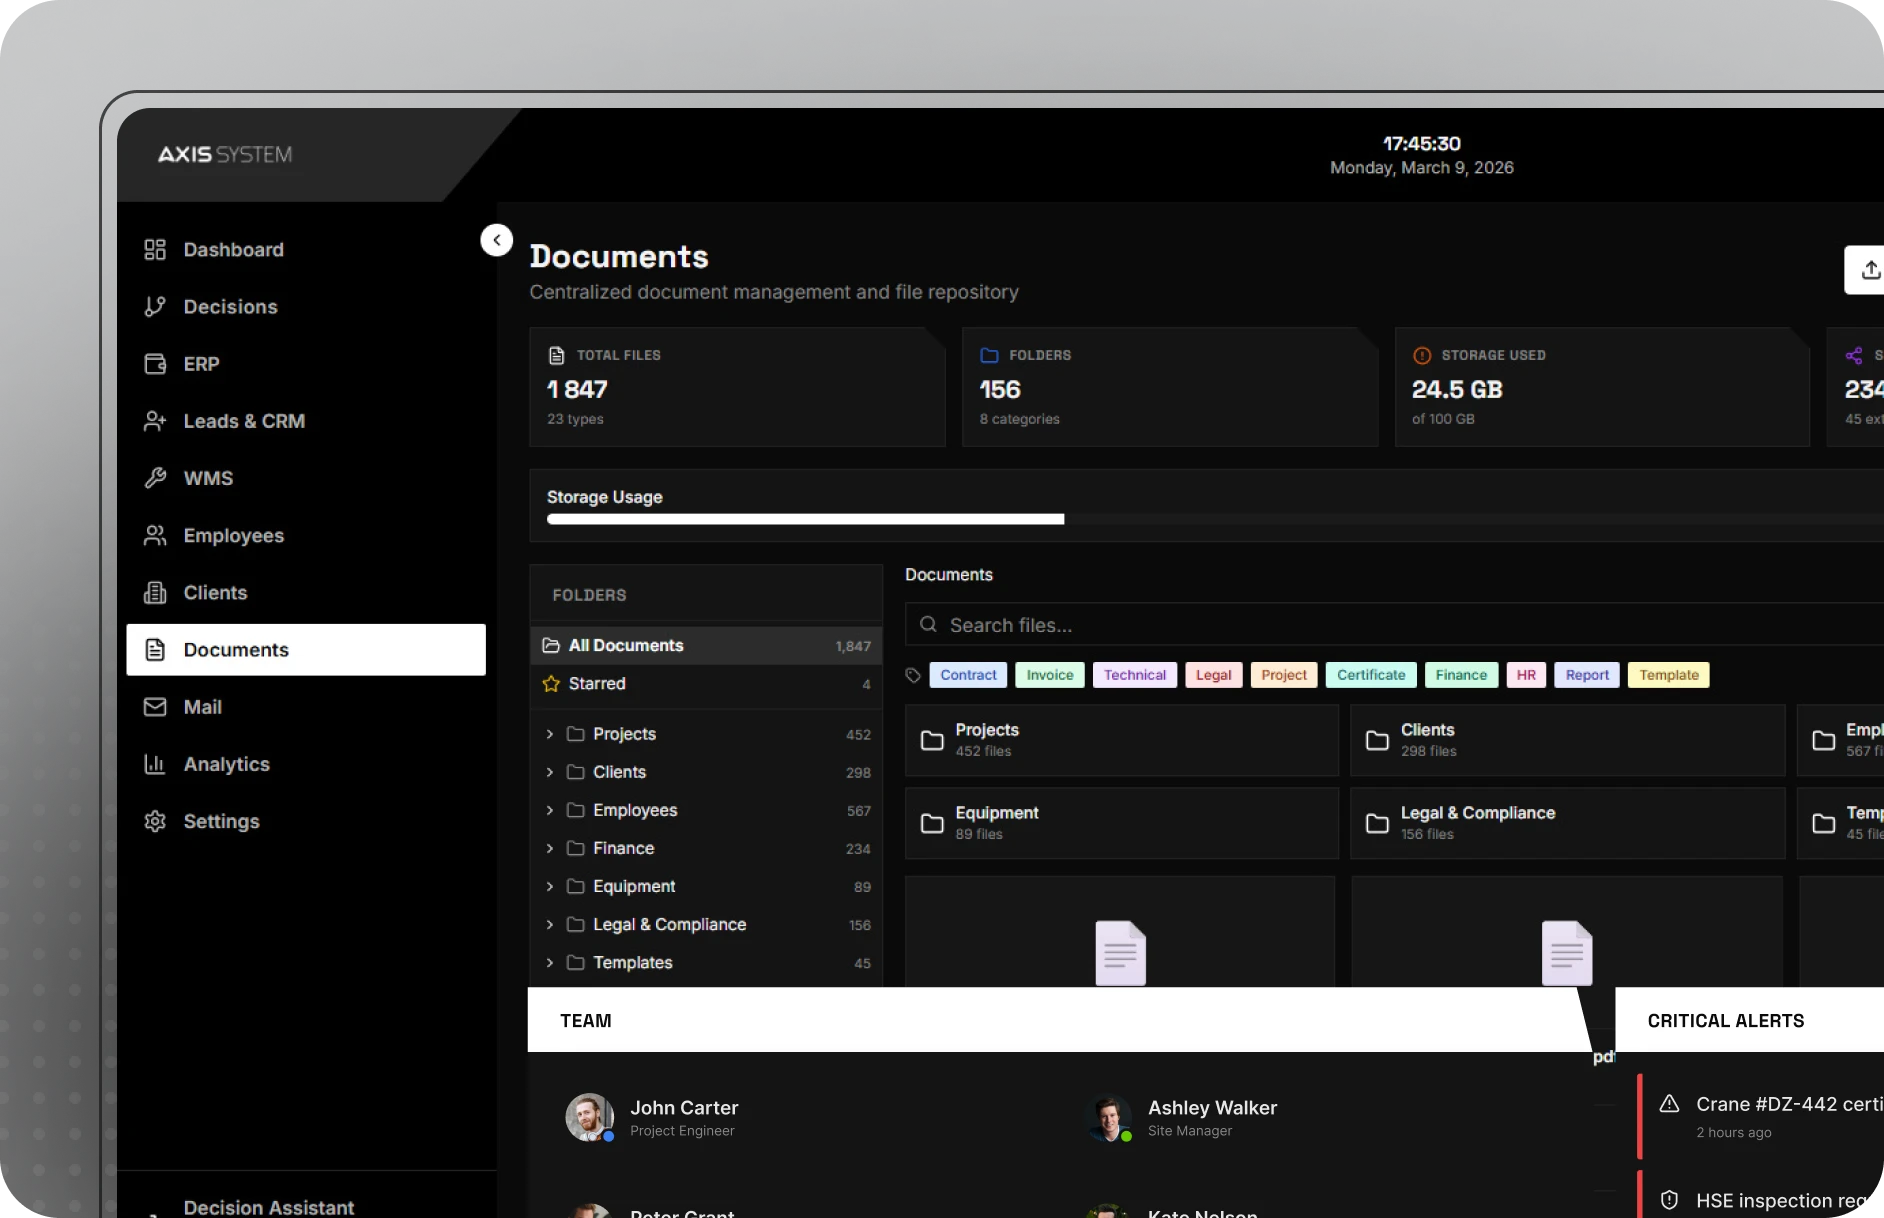The image size is (1884, 1218).
Task: Open the Equipment folder card
Action: (1120, 823)
